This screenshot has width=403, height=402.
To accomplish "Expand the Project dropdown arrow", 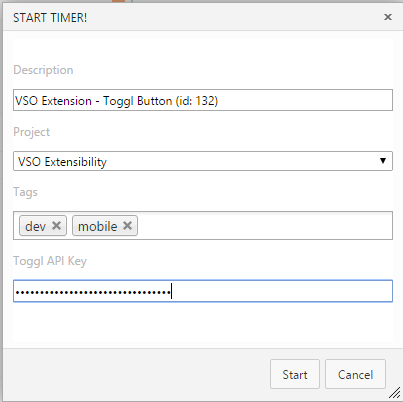I will (x=383, y=161).
